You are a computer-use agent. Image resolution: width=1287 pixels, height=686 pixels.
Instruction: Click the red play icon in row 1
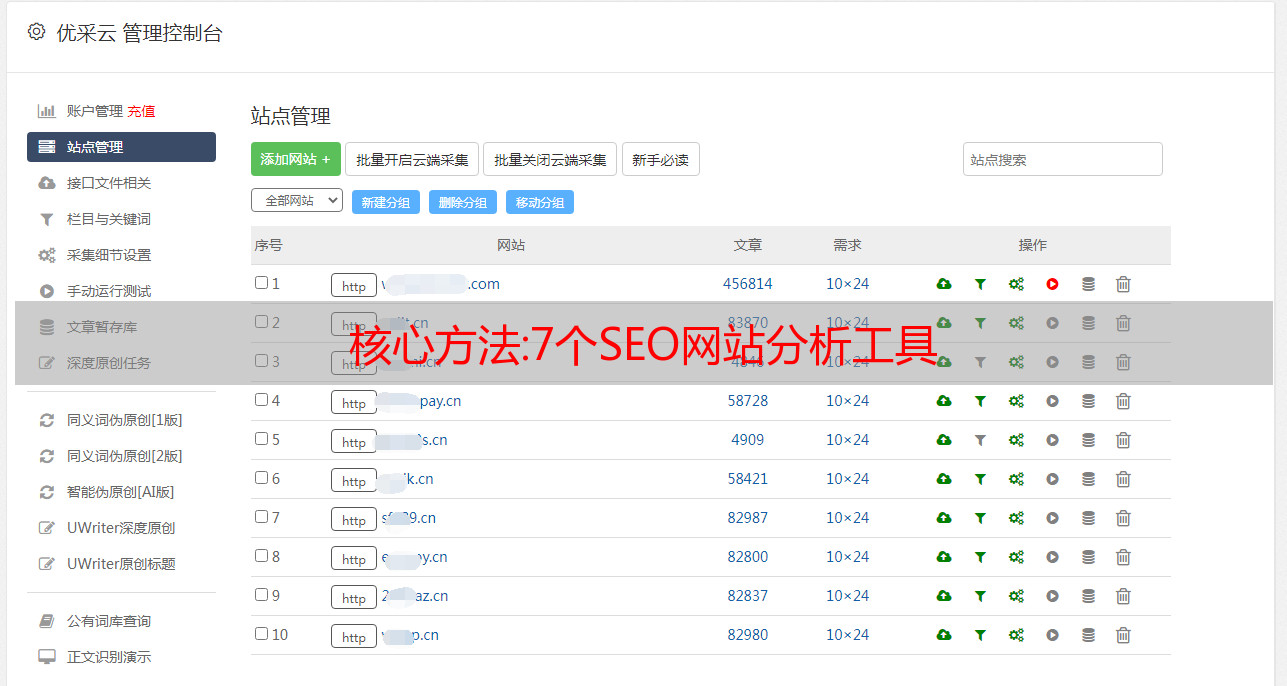coord(1052,284)
